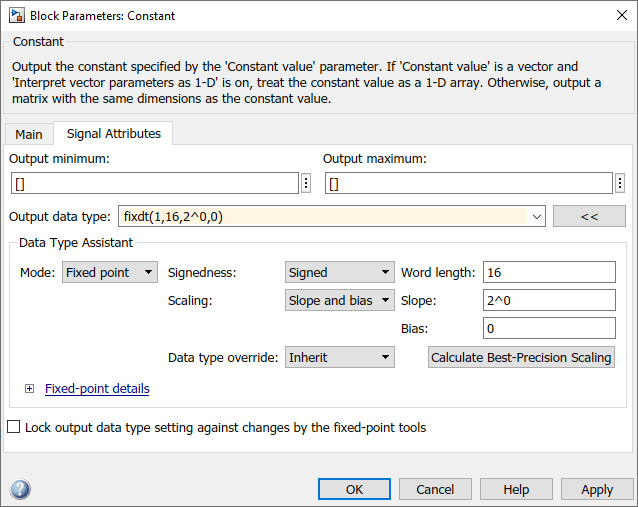
Task: Click the Word length input field
Action: [548, 272]
